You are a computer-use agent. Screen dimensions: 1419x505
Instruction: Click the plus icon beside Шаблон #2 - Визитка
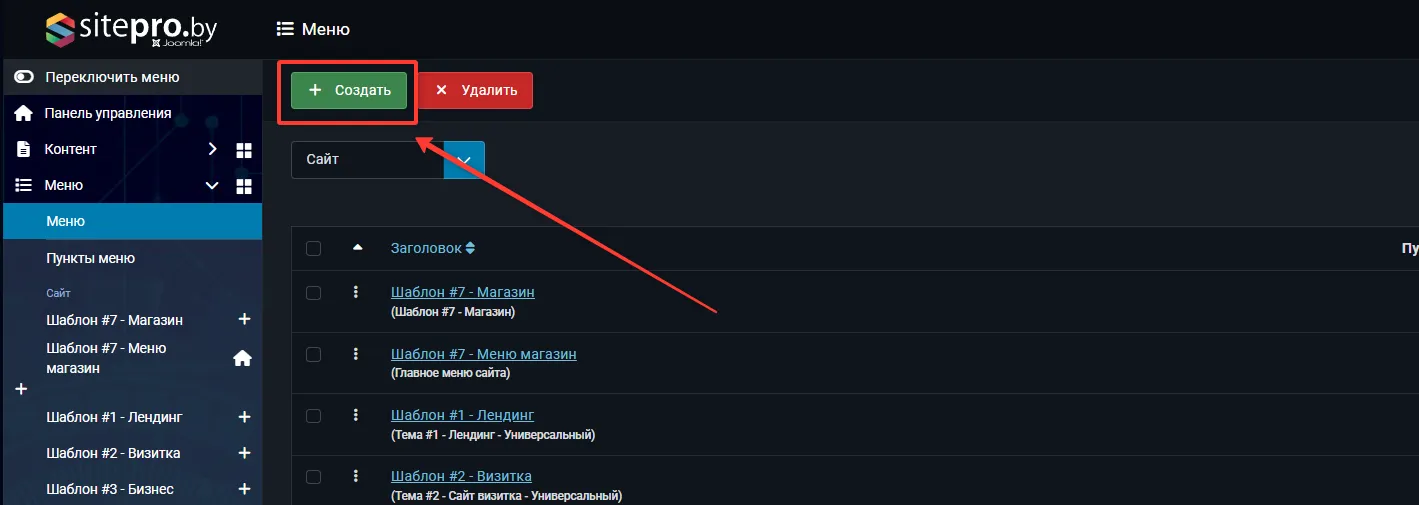[x=243, y=453]
